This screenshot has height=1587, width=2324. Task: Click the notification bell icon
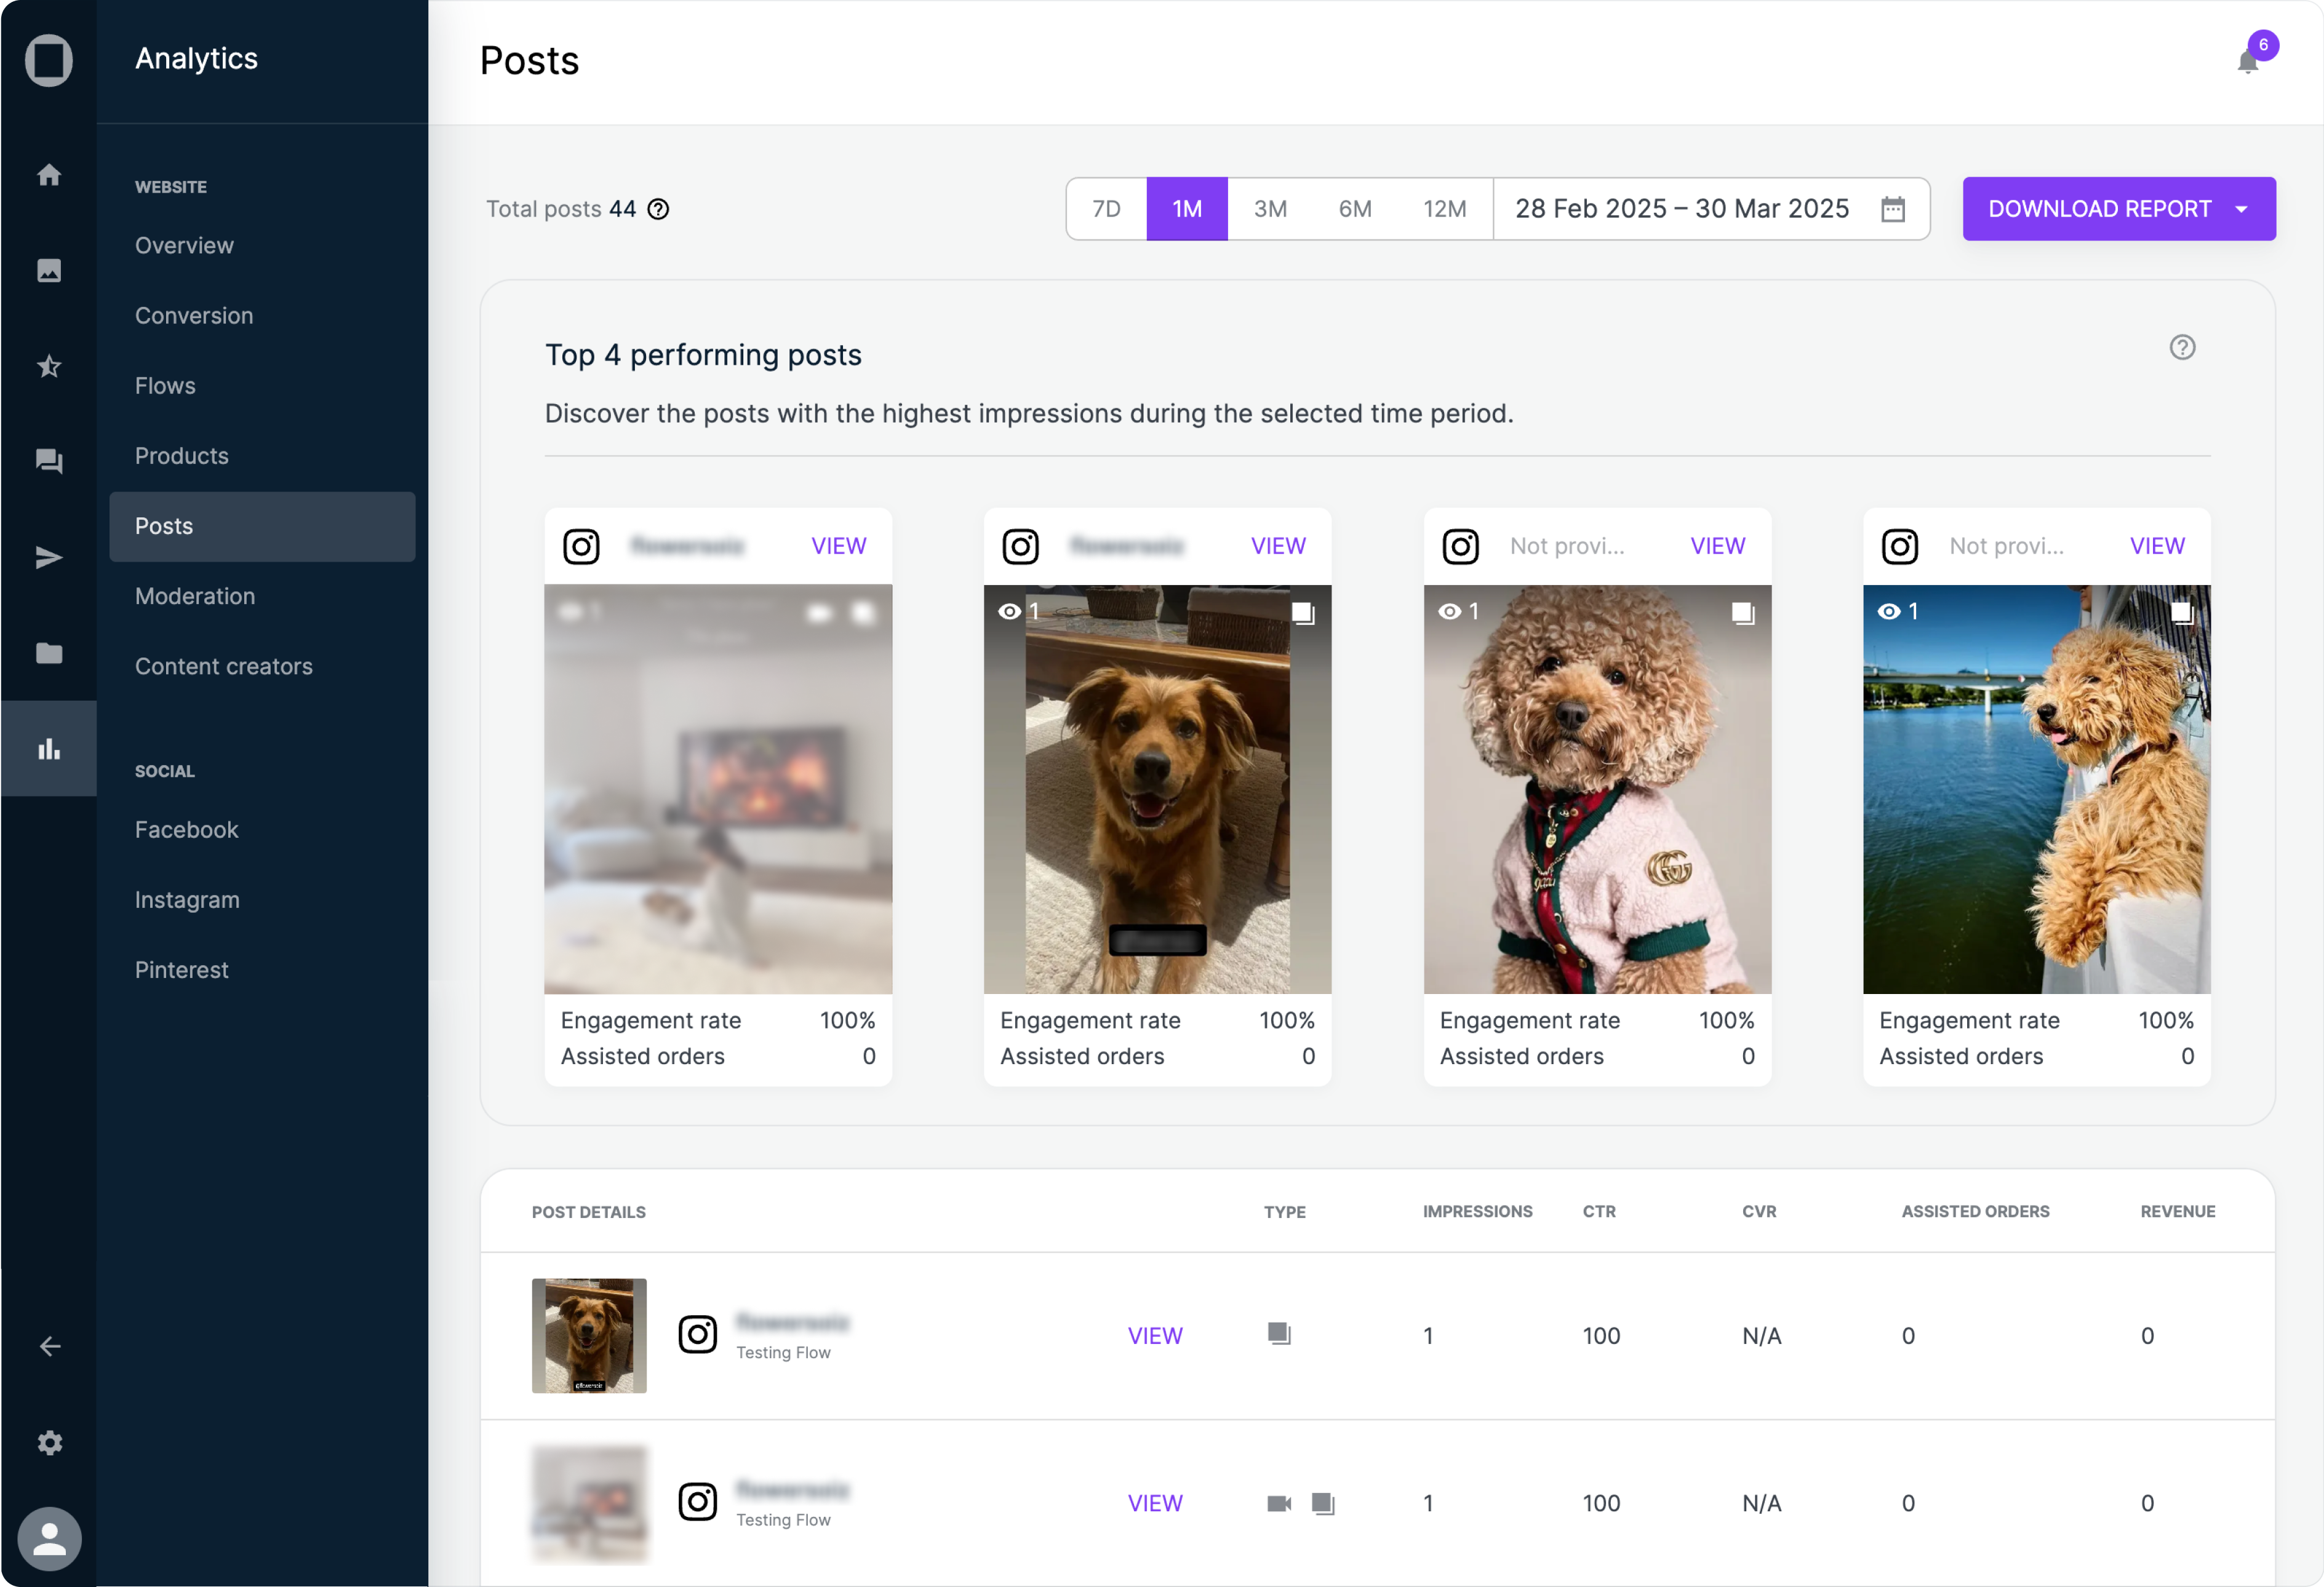coord(2247,62)
